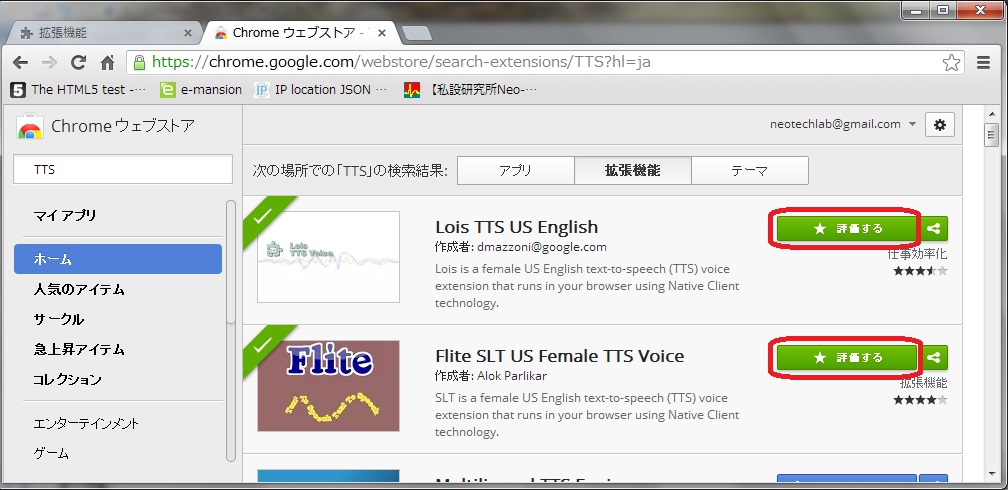The width and height of the screenshot is (1008, 490).
Task: Click 仕事効率化 category label
Action: [x=917, y=254]
